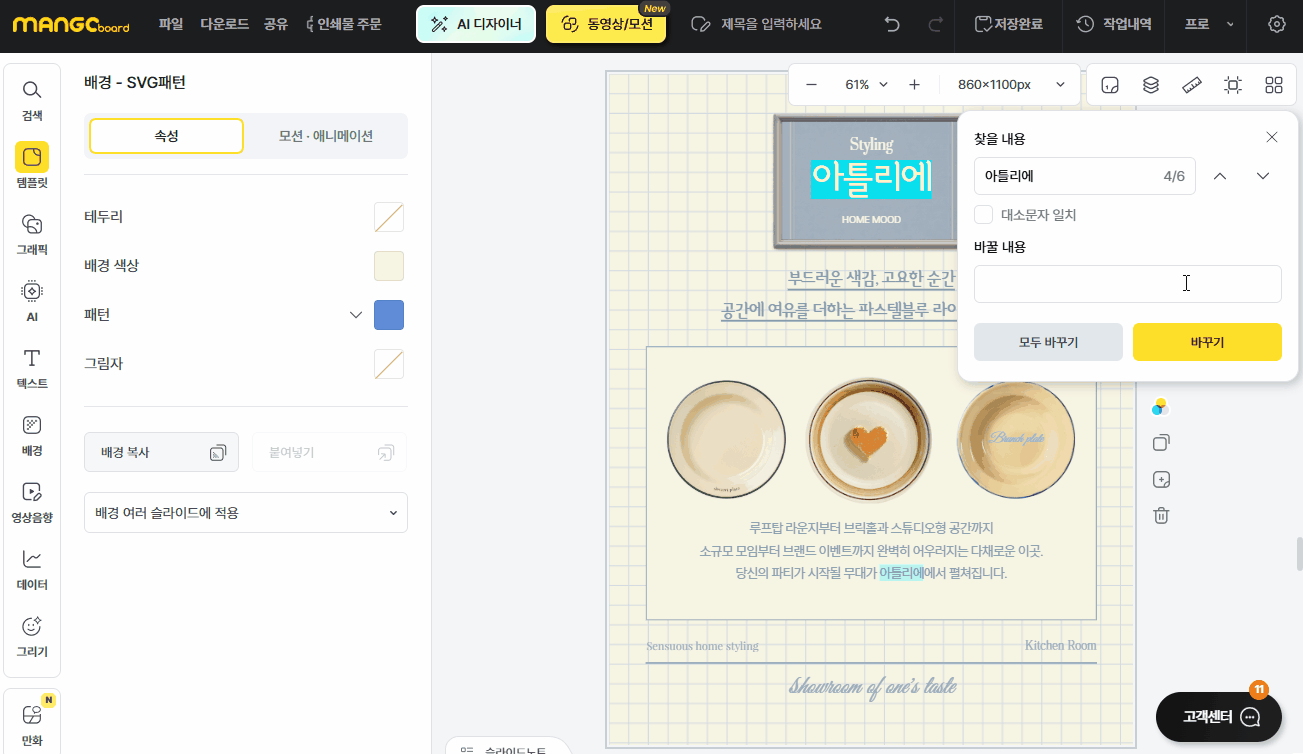Select the 그리기 drawing tool
Viewport: 1303px width, 754px height.
tap(32, 635)
